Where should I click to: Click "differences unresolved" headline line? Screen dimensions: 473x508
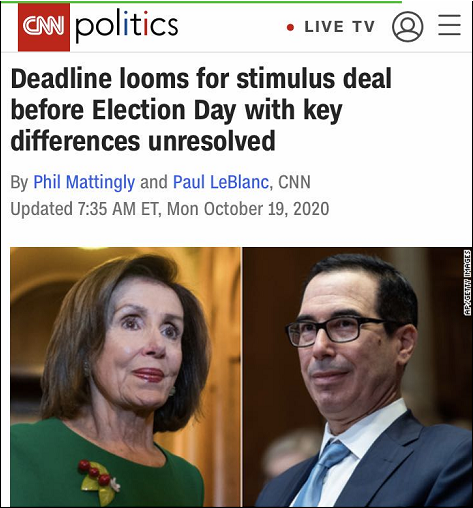[x=143, y=141]
